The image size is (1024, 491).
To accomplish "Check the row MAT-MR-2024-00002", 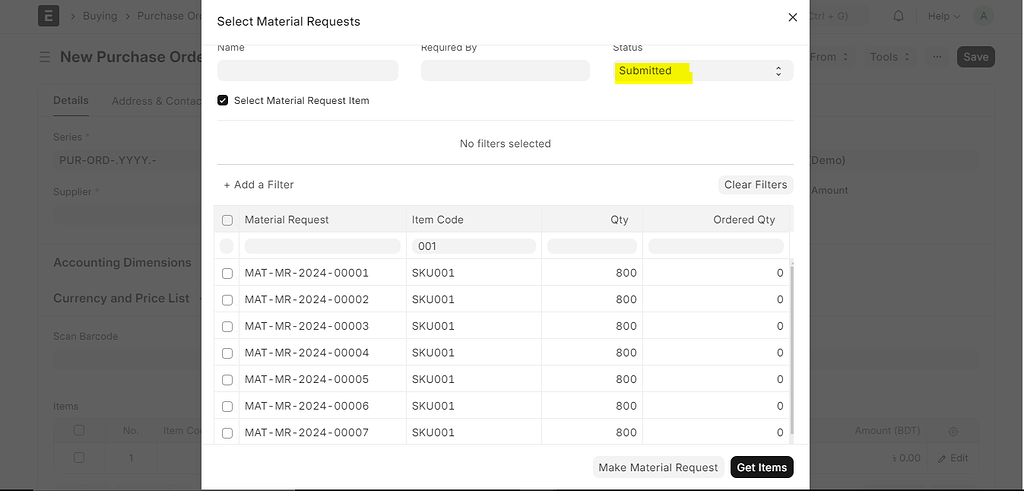I will pos(227,300).
